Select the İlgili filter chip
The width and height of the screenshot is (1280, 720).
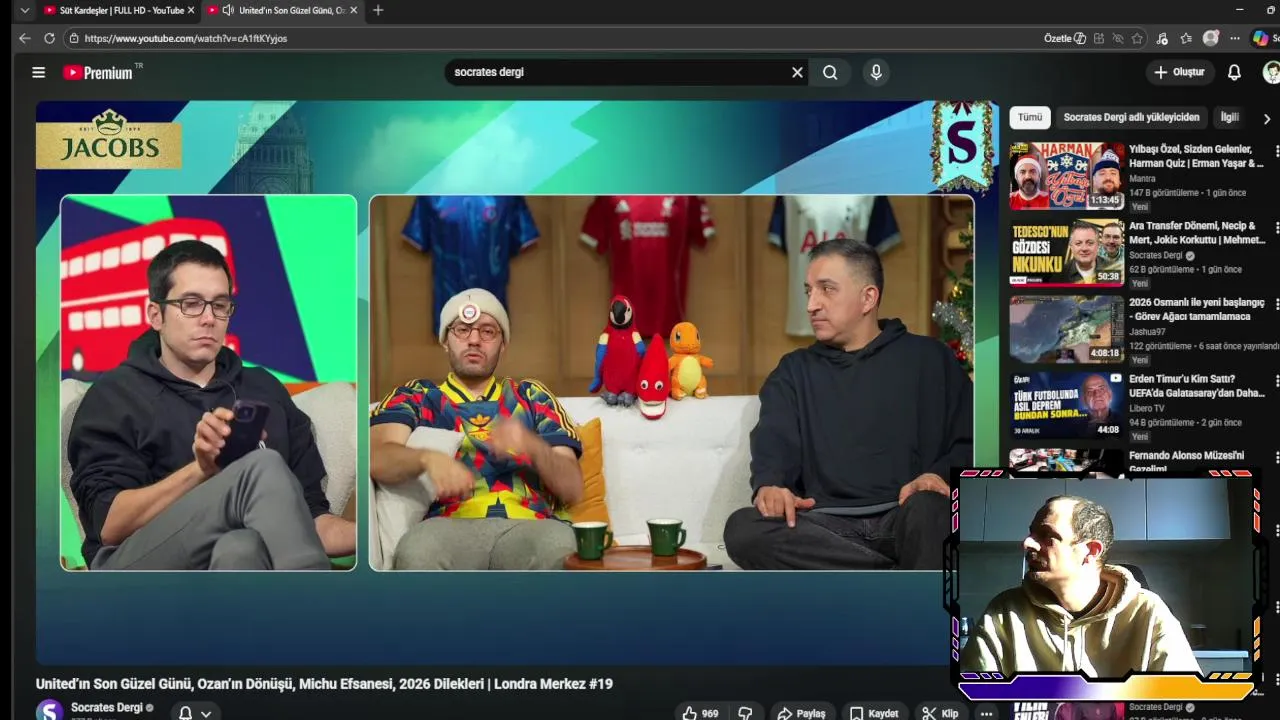point(1229,117)
